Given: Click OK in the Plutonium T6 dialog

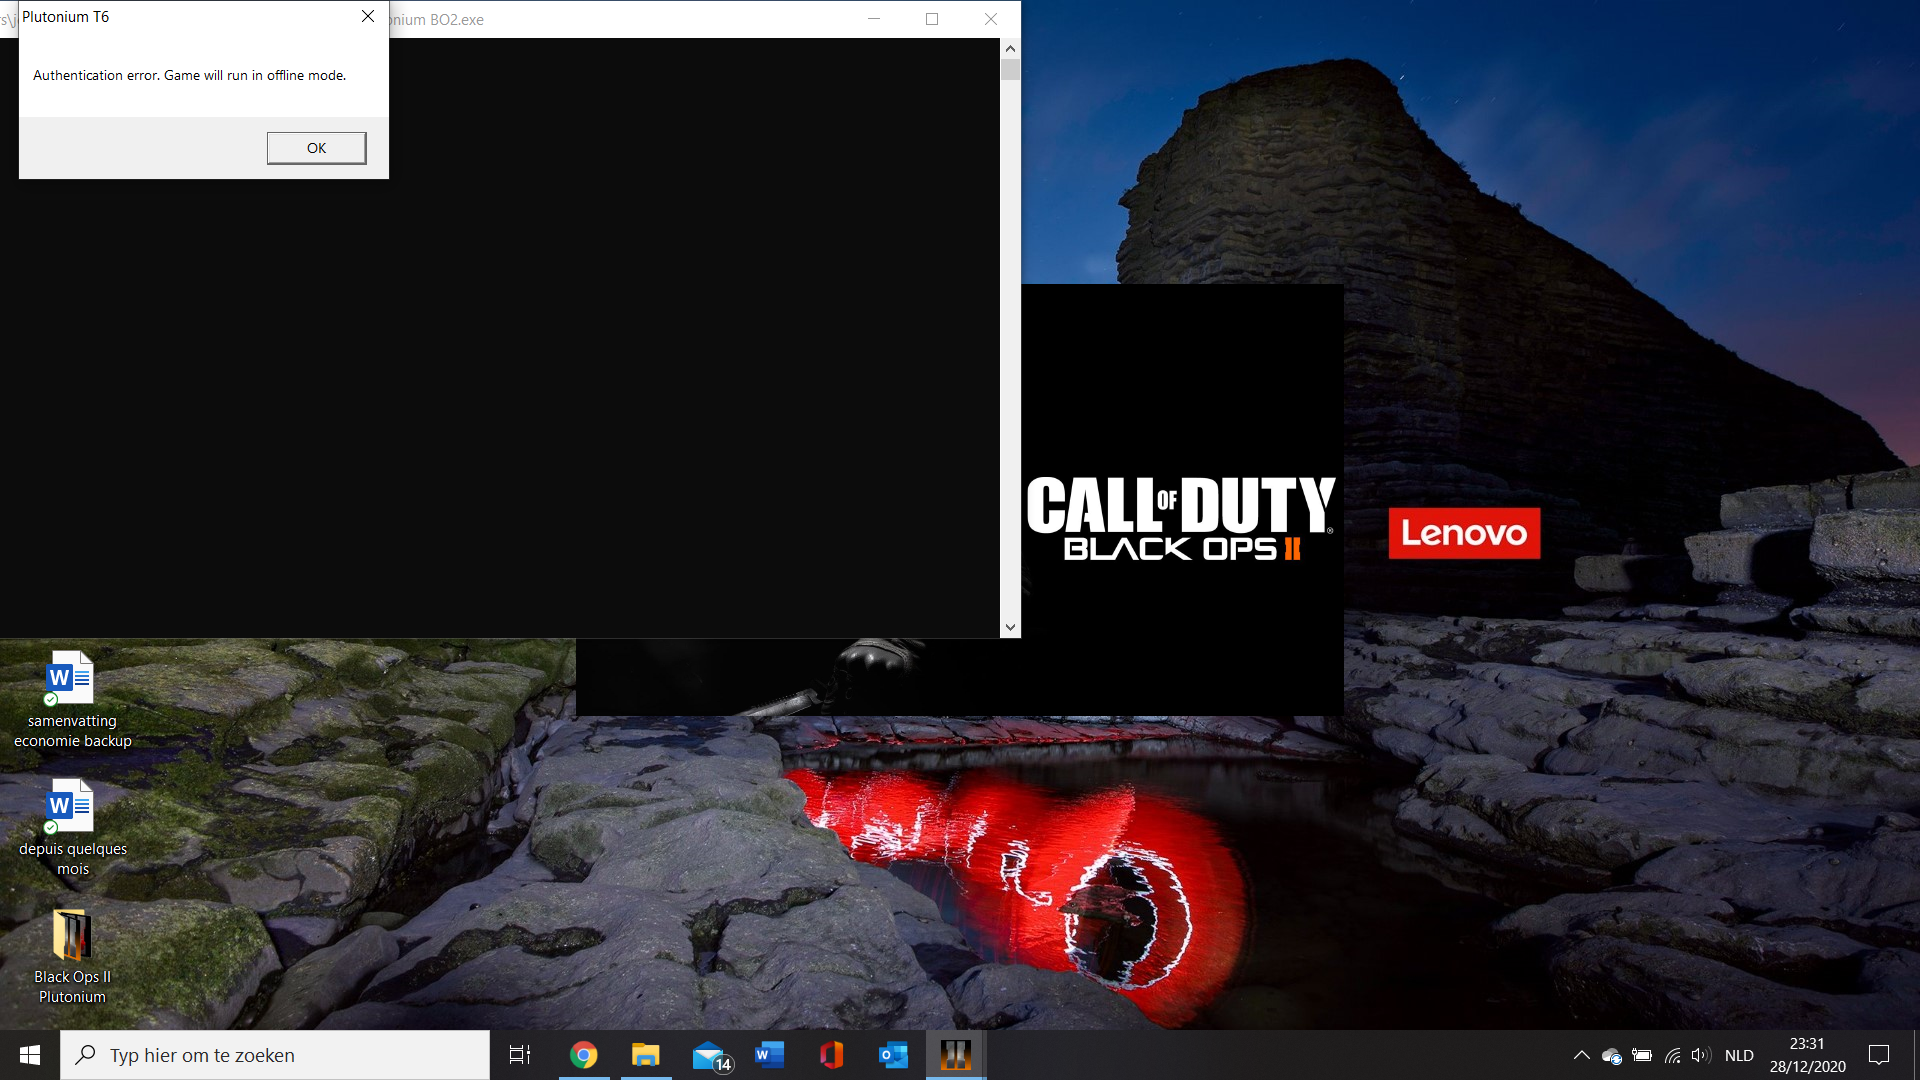Looking at the screenshot, I should click(x=316, y=148).
